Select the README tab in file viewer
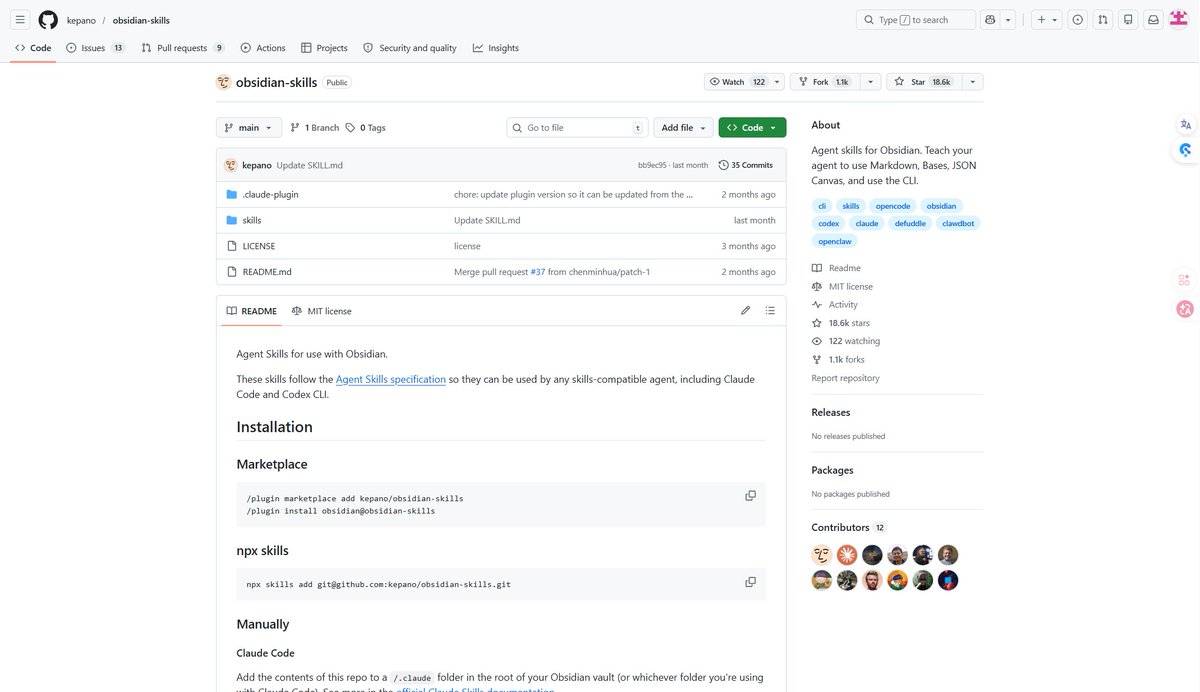The image size is (1200, 692). (252, 311)
